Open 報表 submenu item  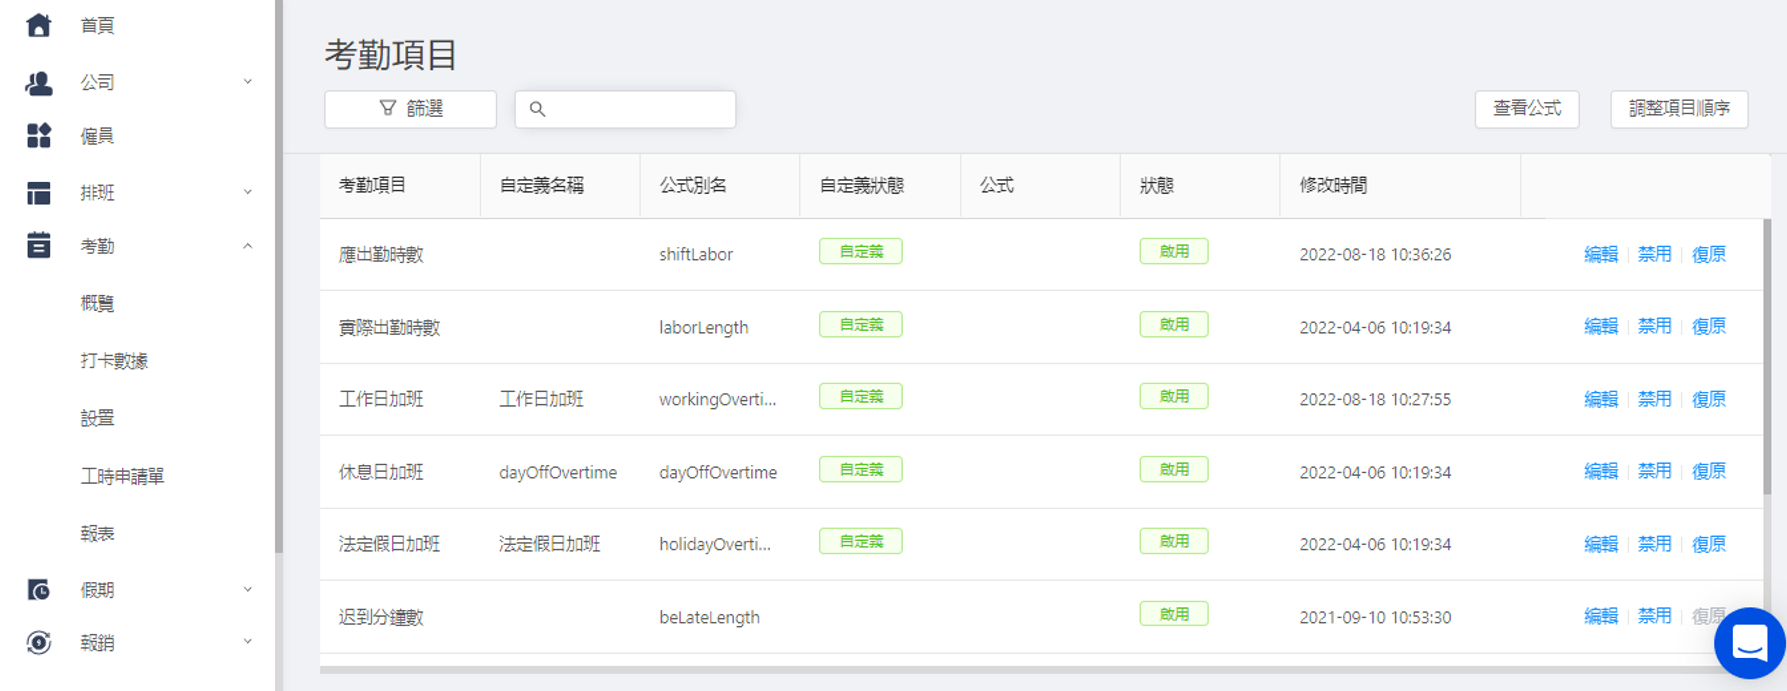[97, 533]
